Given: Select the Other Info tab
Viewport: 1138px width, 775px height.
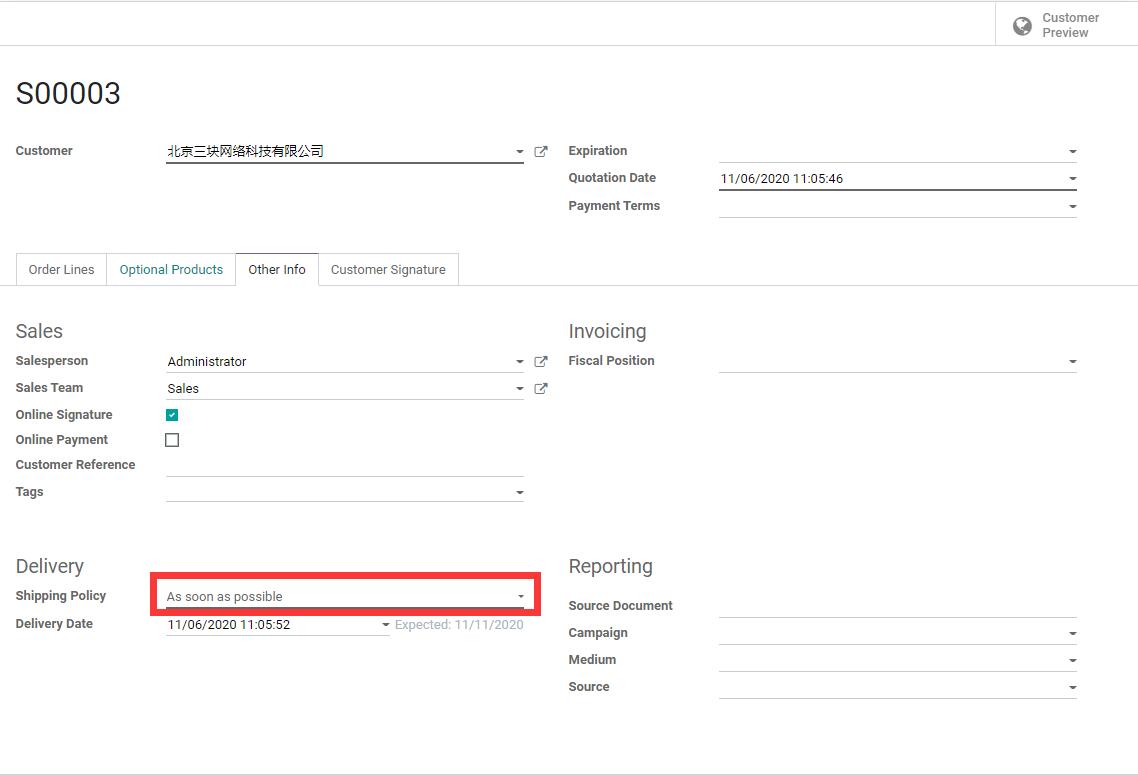Looking at the screenshot, I should [277, 269].
